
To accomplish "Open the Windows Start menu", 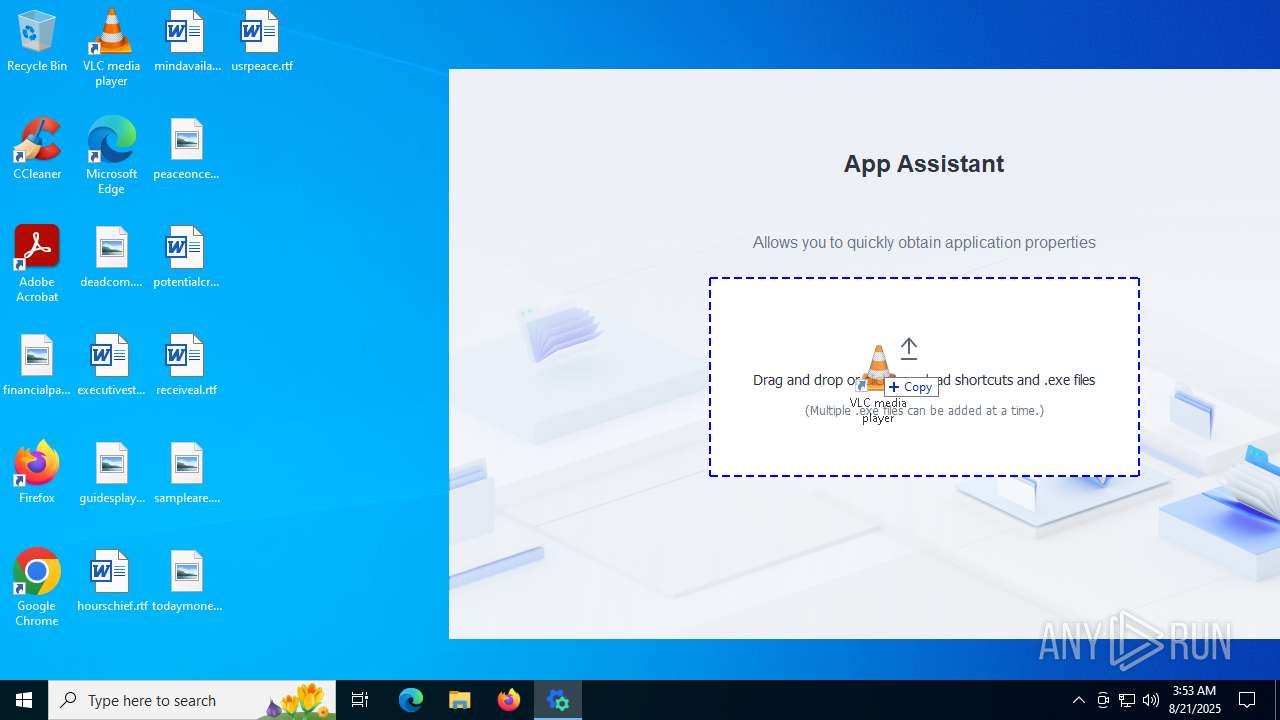I will [24, 700].
